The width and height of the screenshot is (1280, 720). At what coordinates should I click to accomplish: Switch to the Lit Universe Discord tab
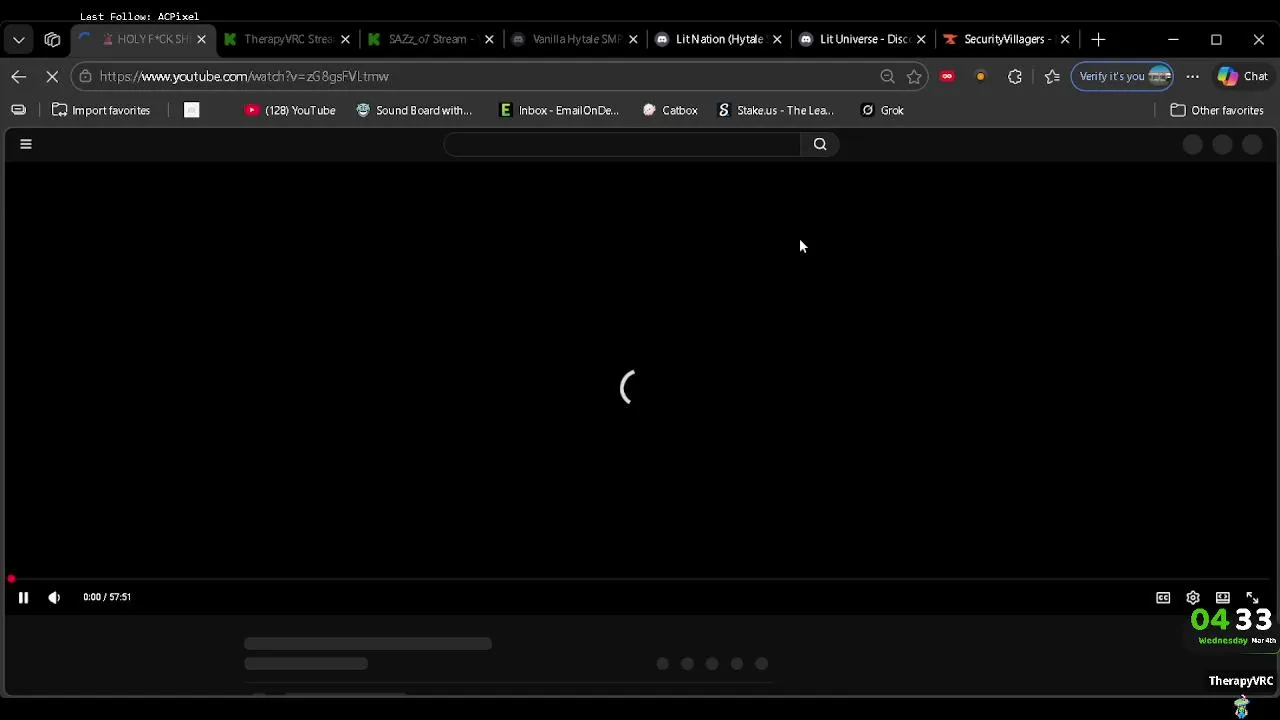pyautogui.click(x=863, y=39)
